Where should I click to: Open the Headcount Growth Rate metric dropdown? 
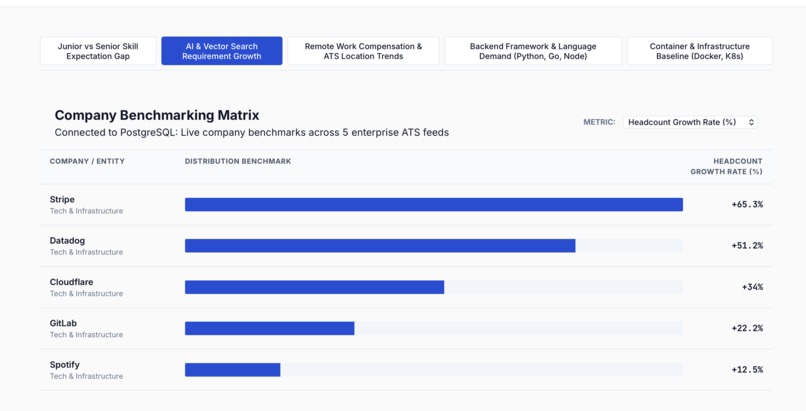click(690, 122)
